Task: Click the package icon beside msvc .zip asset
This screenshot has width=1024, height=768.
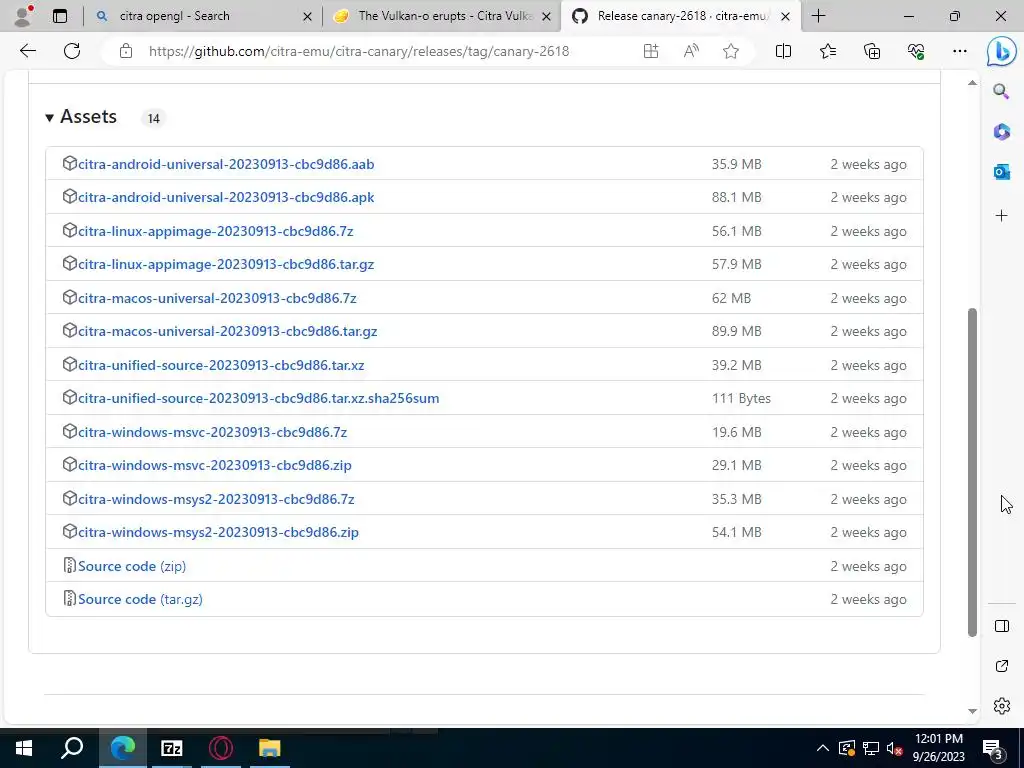Action: click(69, 464)
